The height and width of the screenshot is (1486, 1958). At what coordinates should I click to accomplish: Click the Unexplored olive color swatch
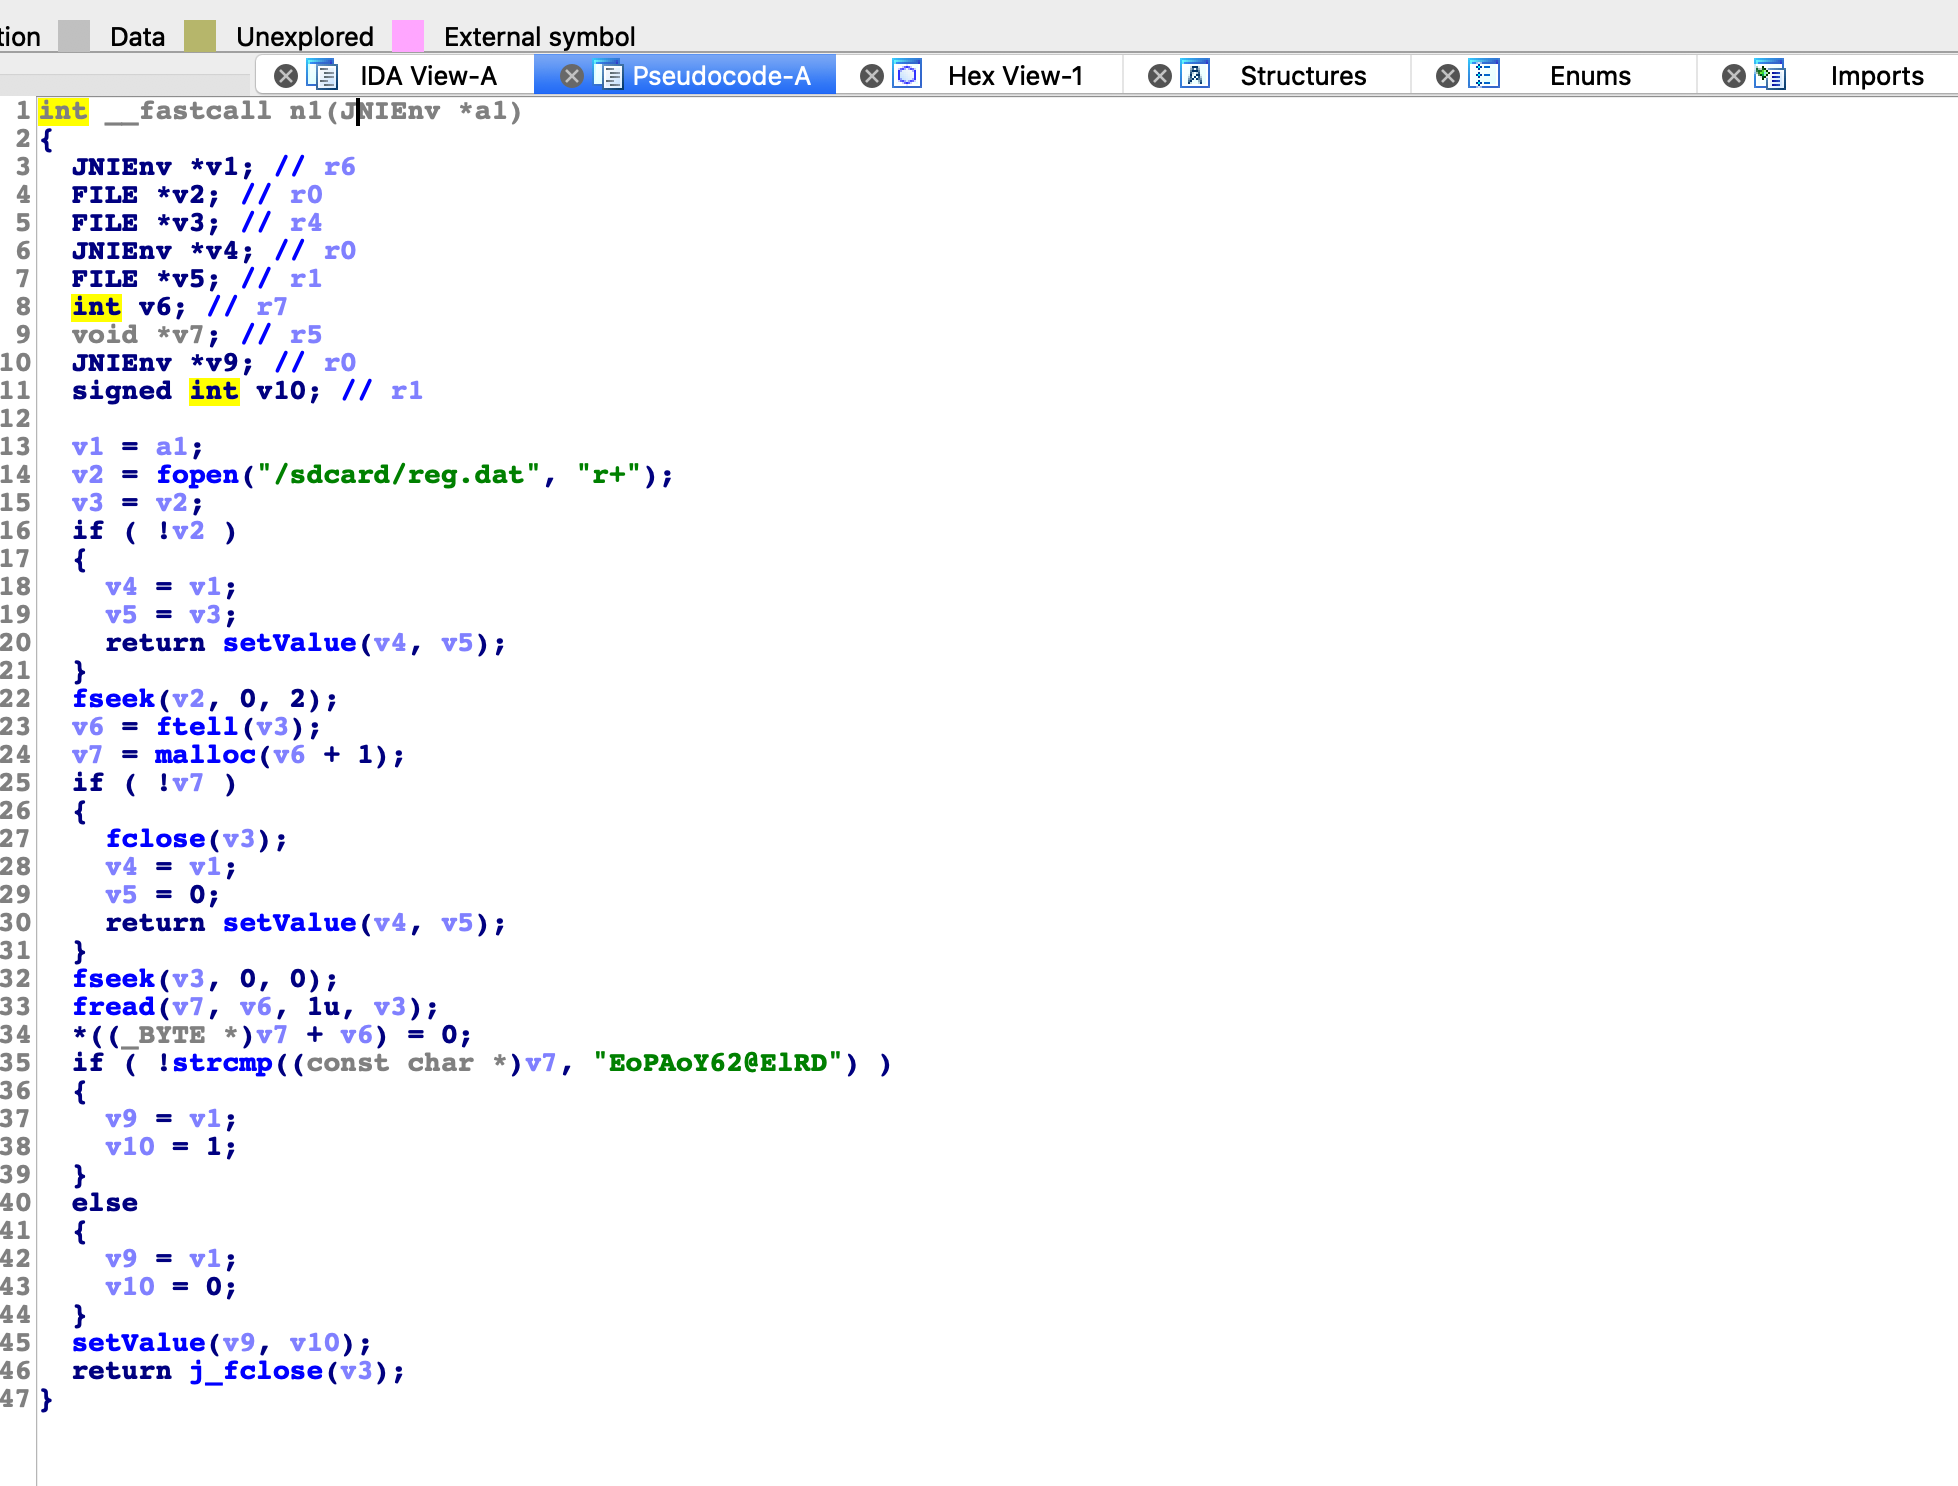(200, 36)
